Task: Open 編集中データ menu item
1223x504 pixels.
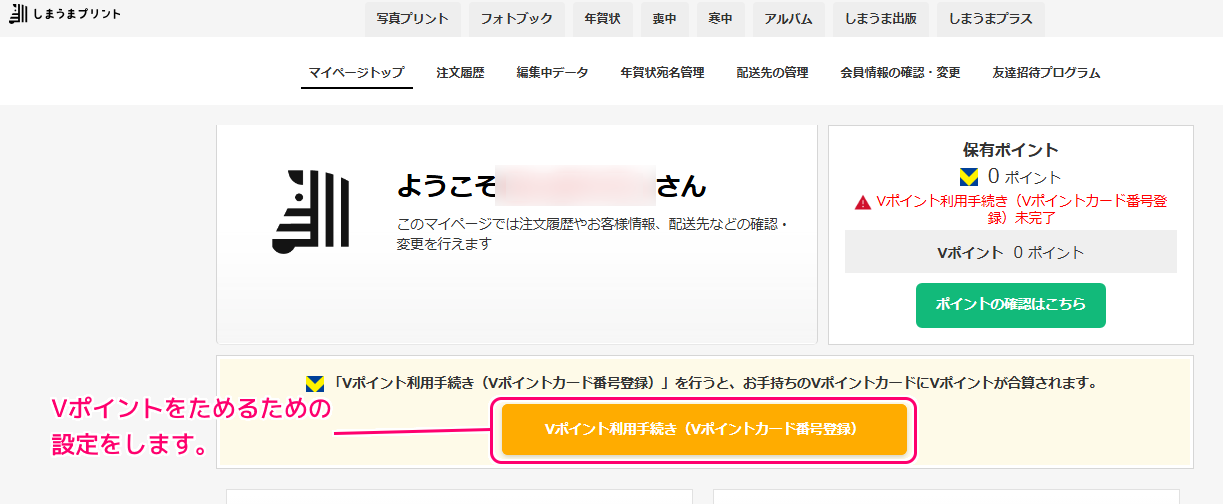Action: (x=552, y=73)
